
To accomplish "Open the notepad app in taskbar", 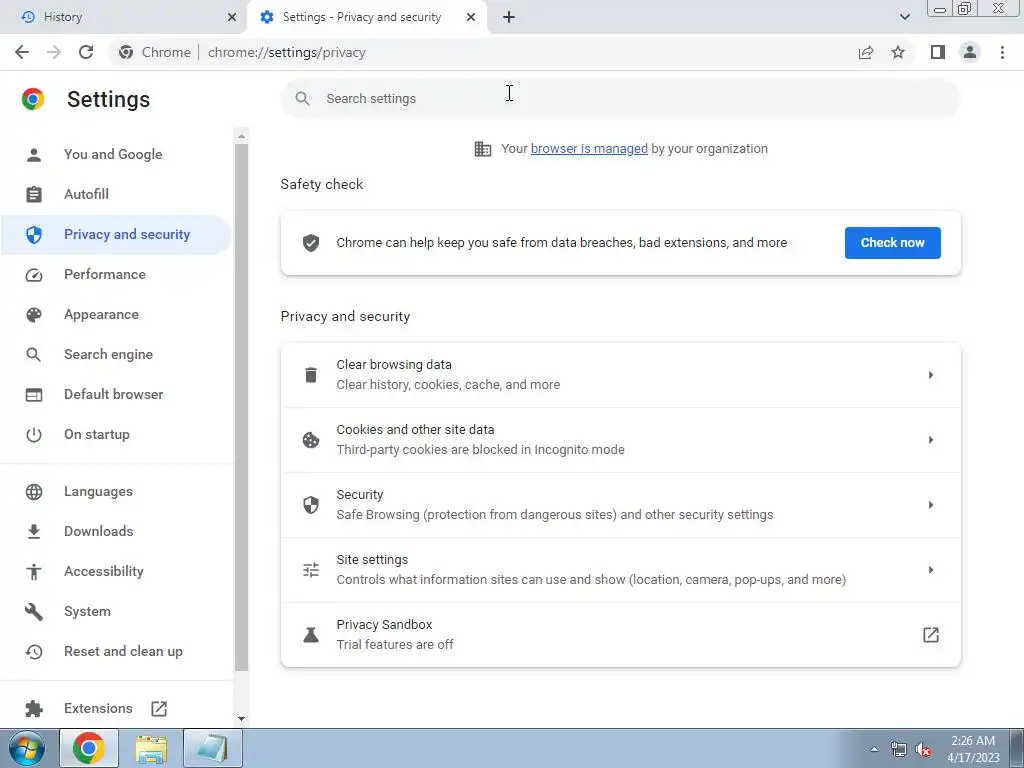I will (x=213, y=748).
